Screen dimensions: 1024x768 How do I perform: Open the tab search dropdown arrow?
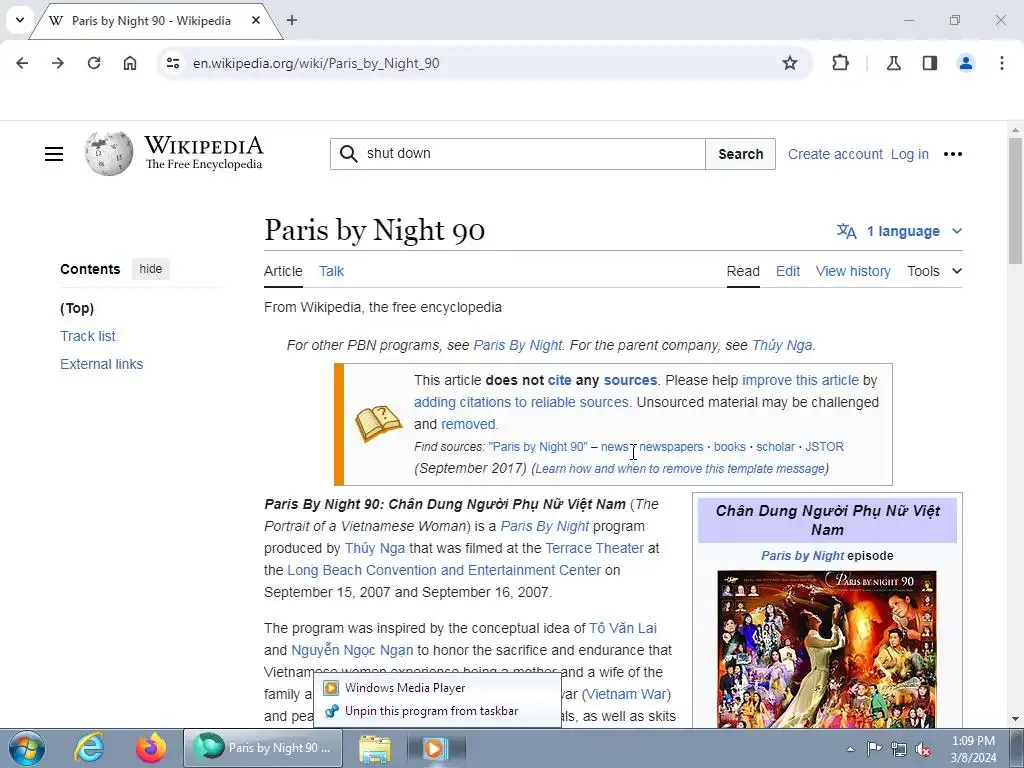pyautogui.click(x=20, y=20)
